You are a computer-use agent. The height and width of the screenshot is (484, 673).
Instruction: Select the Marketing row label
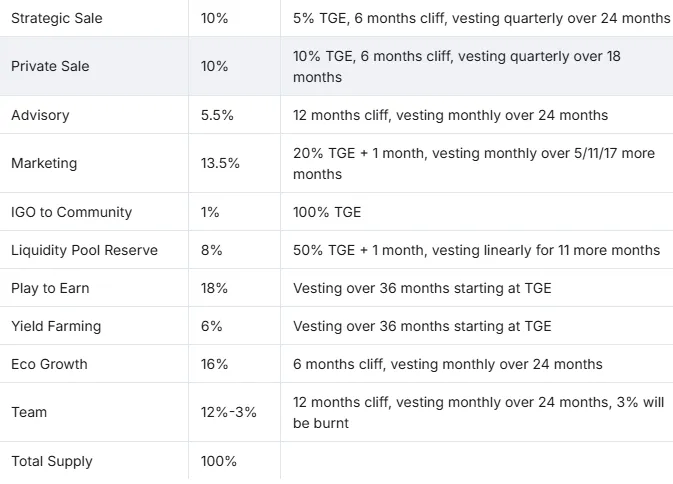[x=44, y=163]
